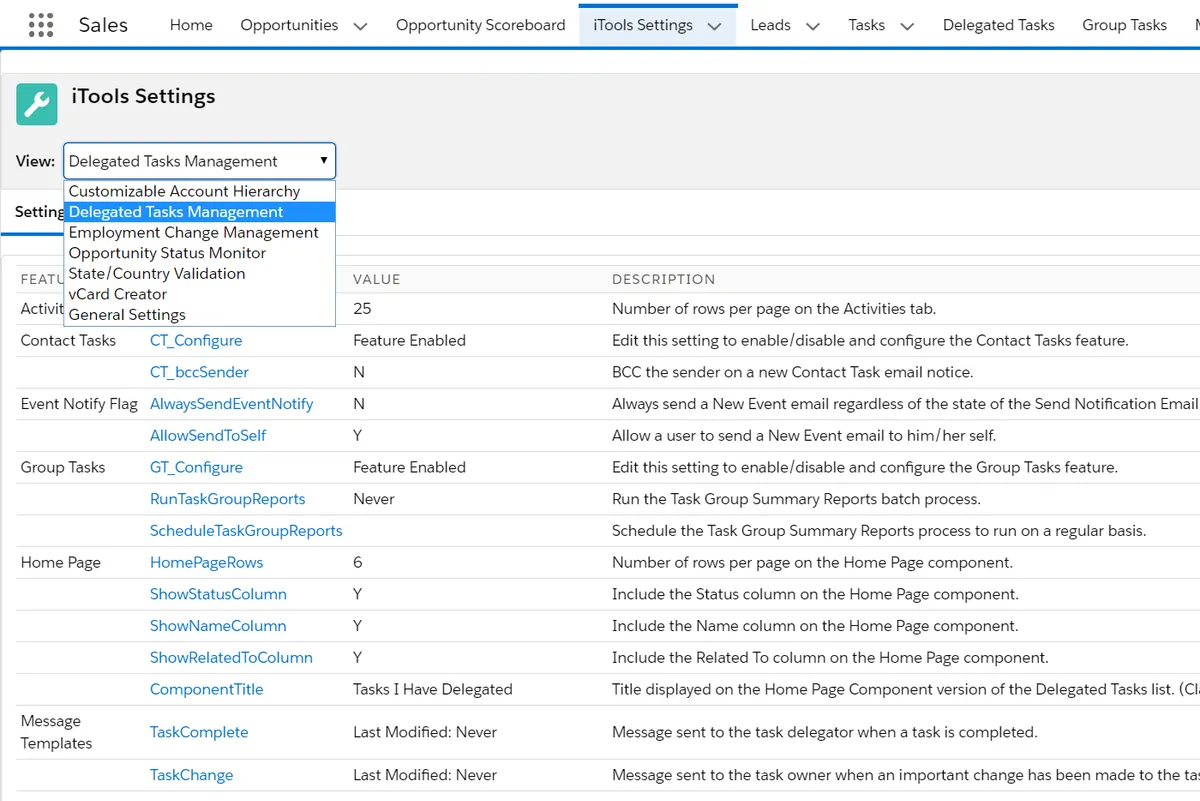Open the ComponentTitle setting link
The image size is (1200, 801).
pyautogui.click(x=207, y=689)
